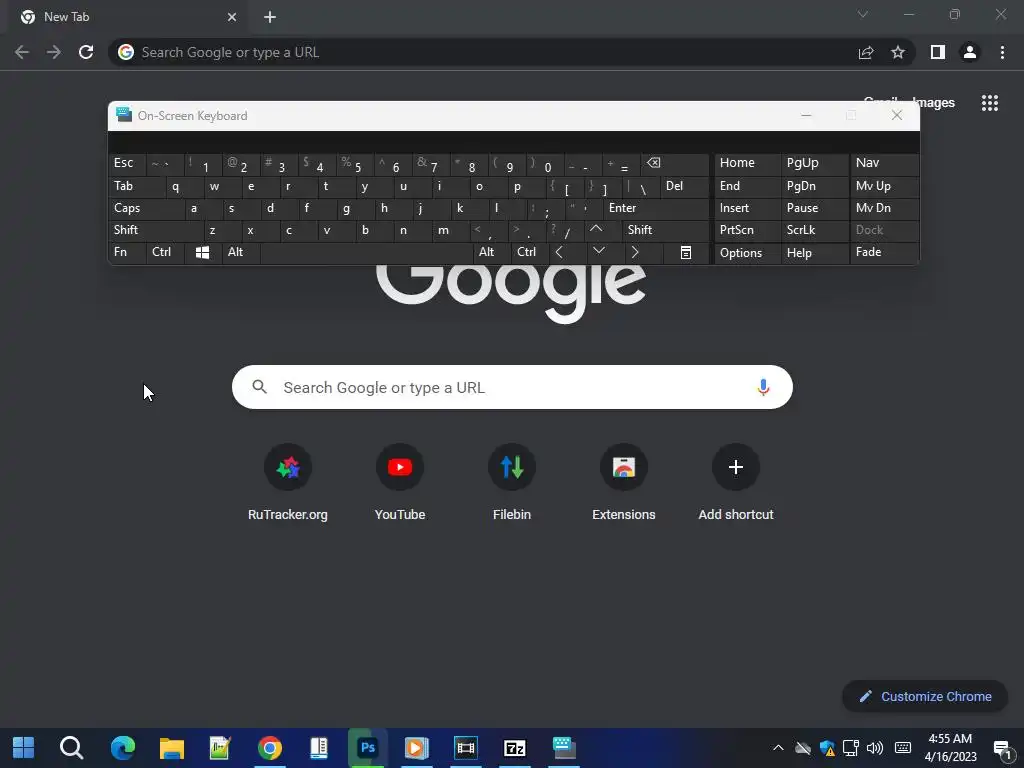This screenshot has height=768, width=1024.
Task: Toggle Fn key on On-Screen Keyboard
Action: pos(127,252)
